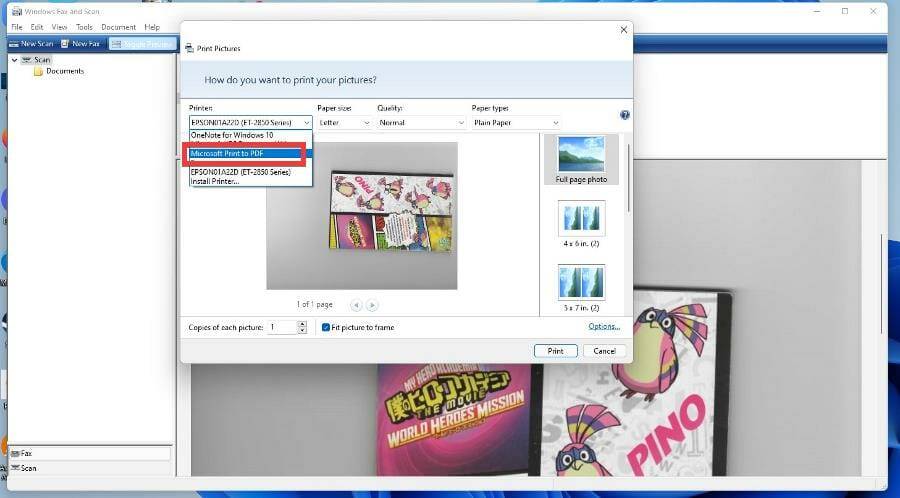Open the Document menu
The height and width of the screenshot is (498, 900).
point(118,27)
